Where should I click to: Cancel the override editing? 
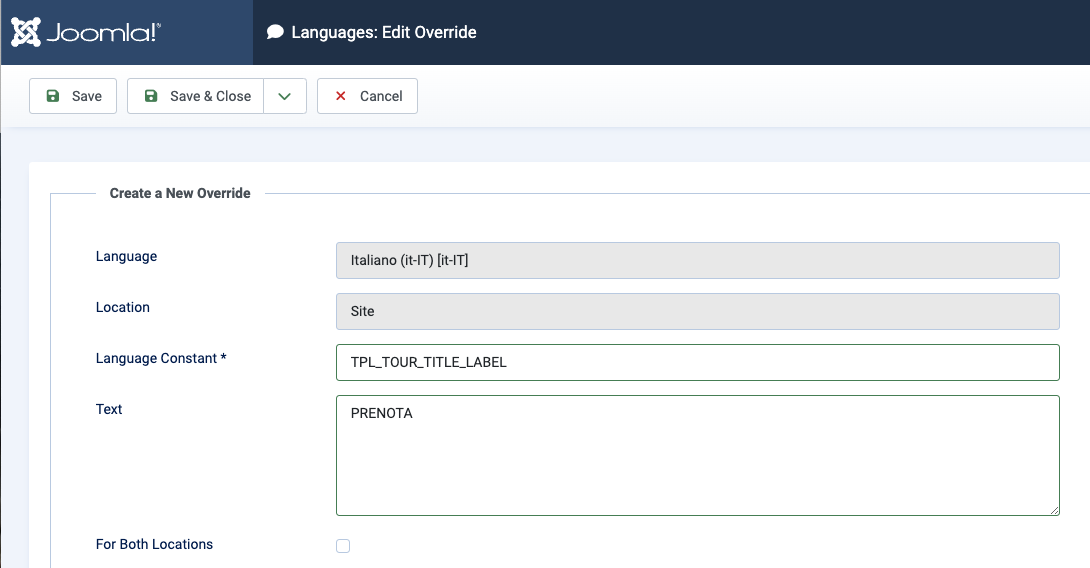tap(367, 96)
